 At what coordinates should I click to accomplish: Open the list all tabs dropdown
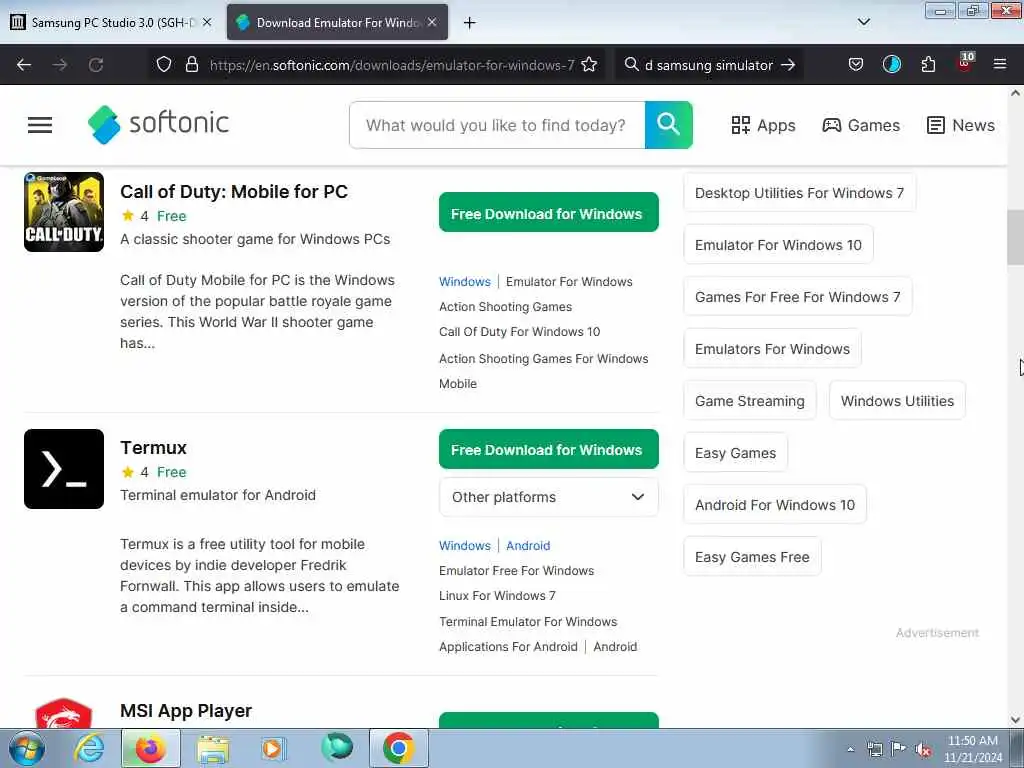pos(864,22)
